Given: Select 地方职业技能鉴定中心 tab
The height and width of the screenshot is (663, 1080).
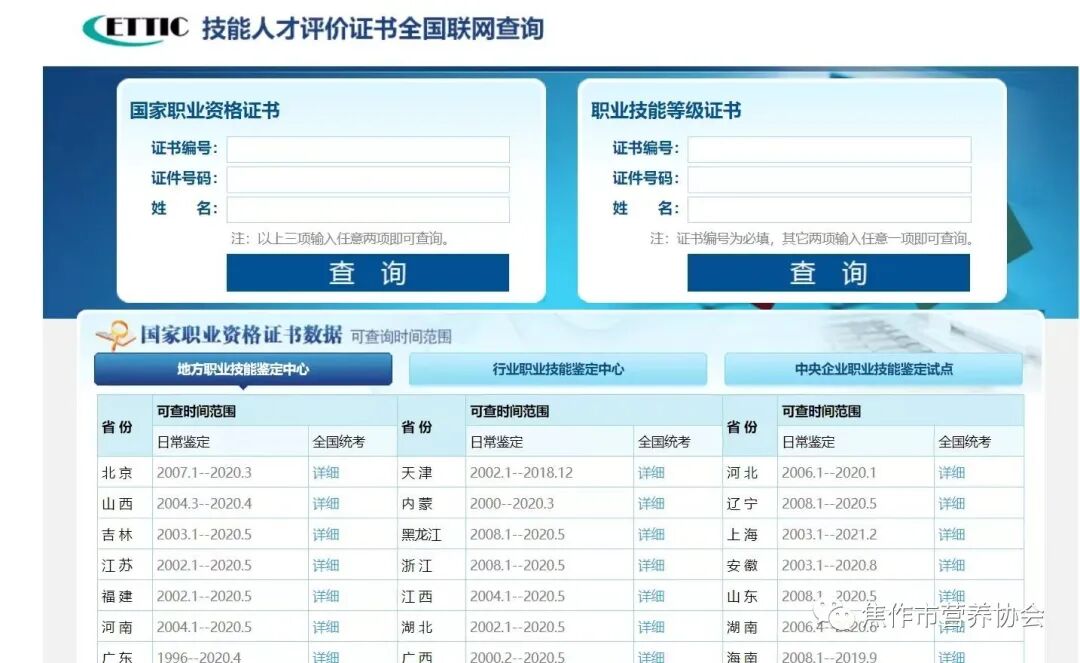Looking at the screenshot, I should tap(243, 369).
